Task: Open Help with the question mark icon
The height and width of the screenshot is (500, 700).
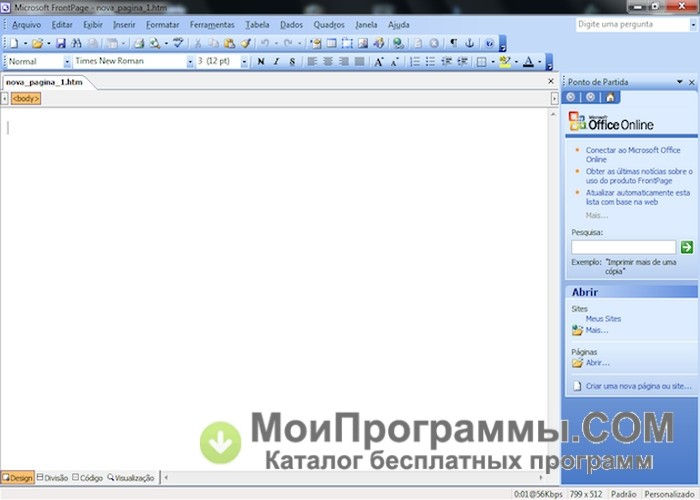Action: pyautogui.click(x=489, y=43)
